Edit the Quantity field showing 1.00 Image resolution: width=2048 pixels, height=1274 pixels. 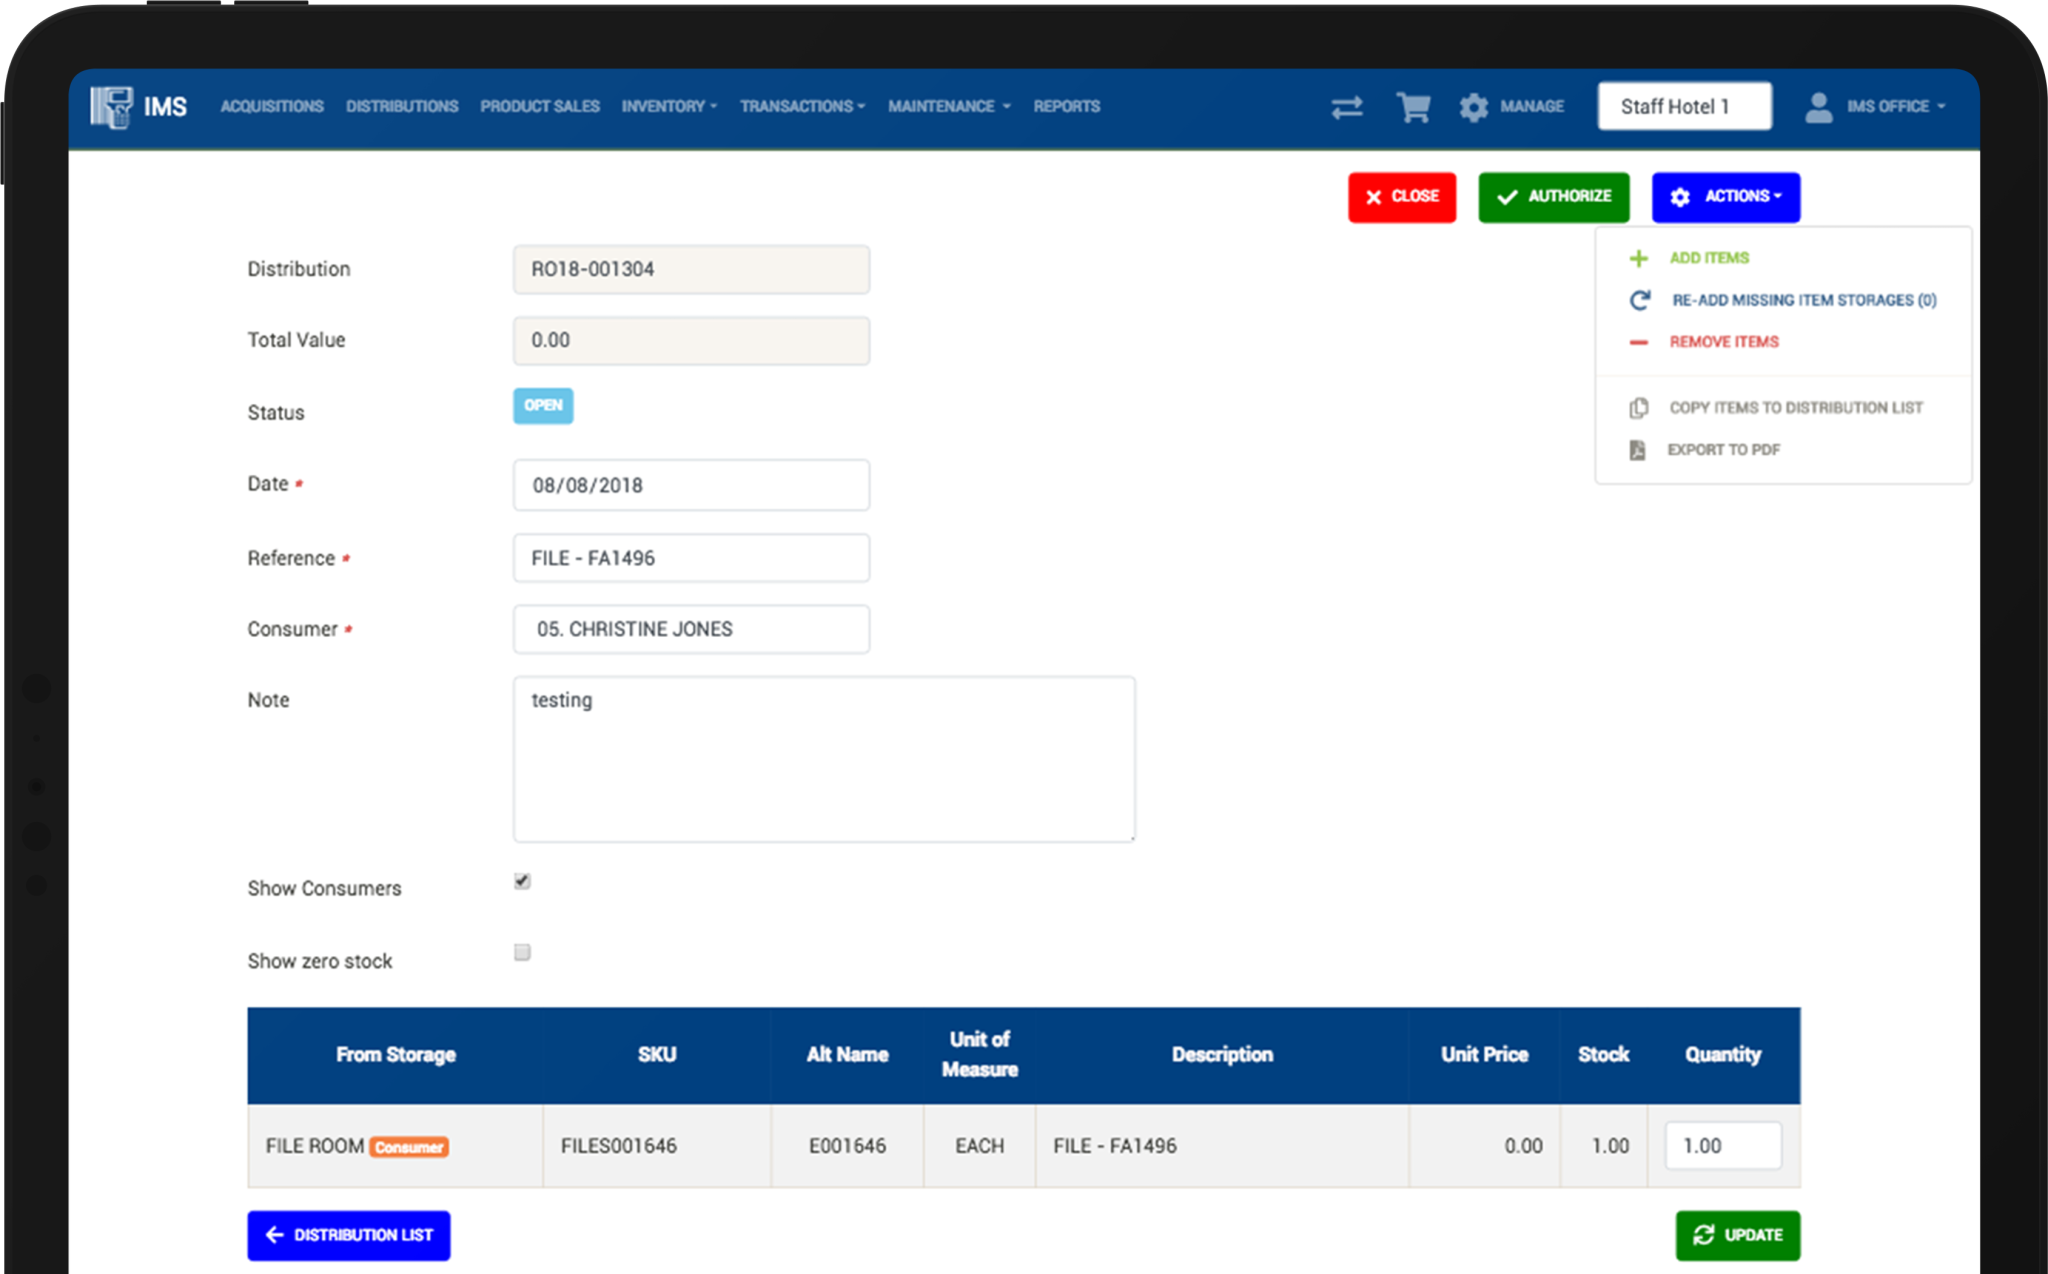pyautogui.click(x=1722, y=1145)
